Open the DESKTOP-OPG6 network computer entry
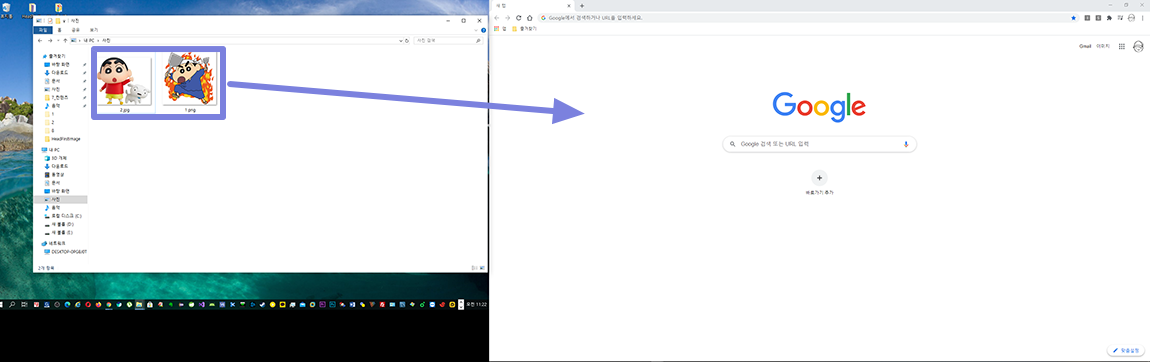The height and width of the screenshot is (362, 1150). click(65, 251)
